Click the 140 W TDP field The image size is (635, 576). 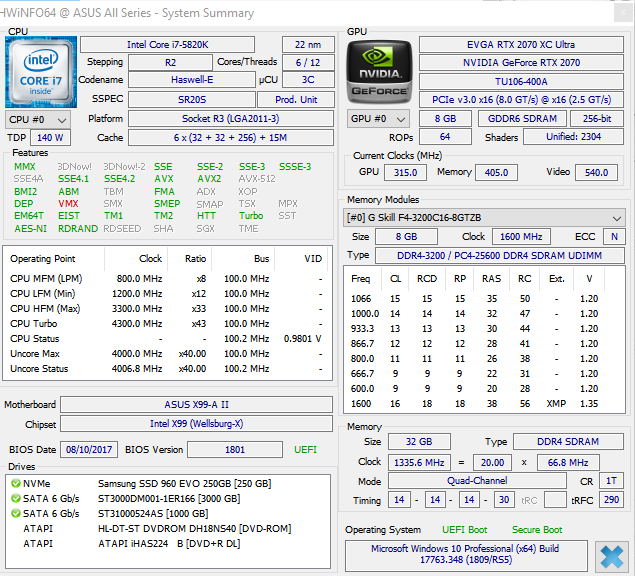pyautogui.click(x=50, y=138)
